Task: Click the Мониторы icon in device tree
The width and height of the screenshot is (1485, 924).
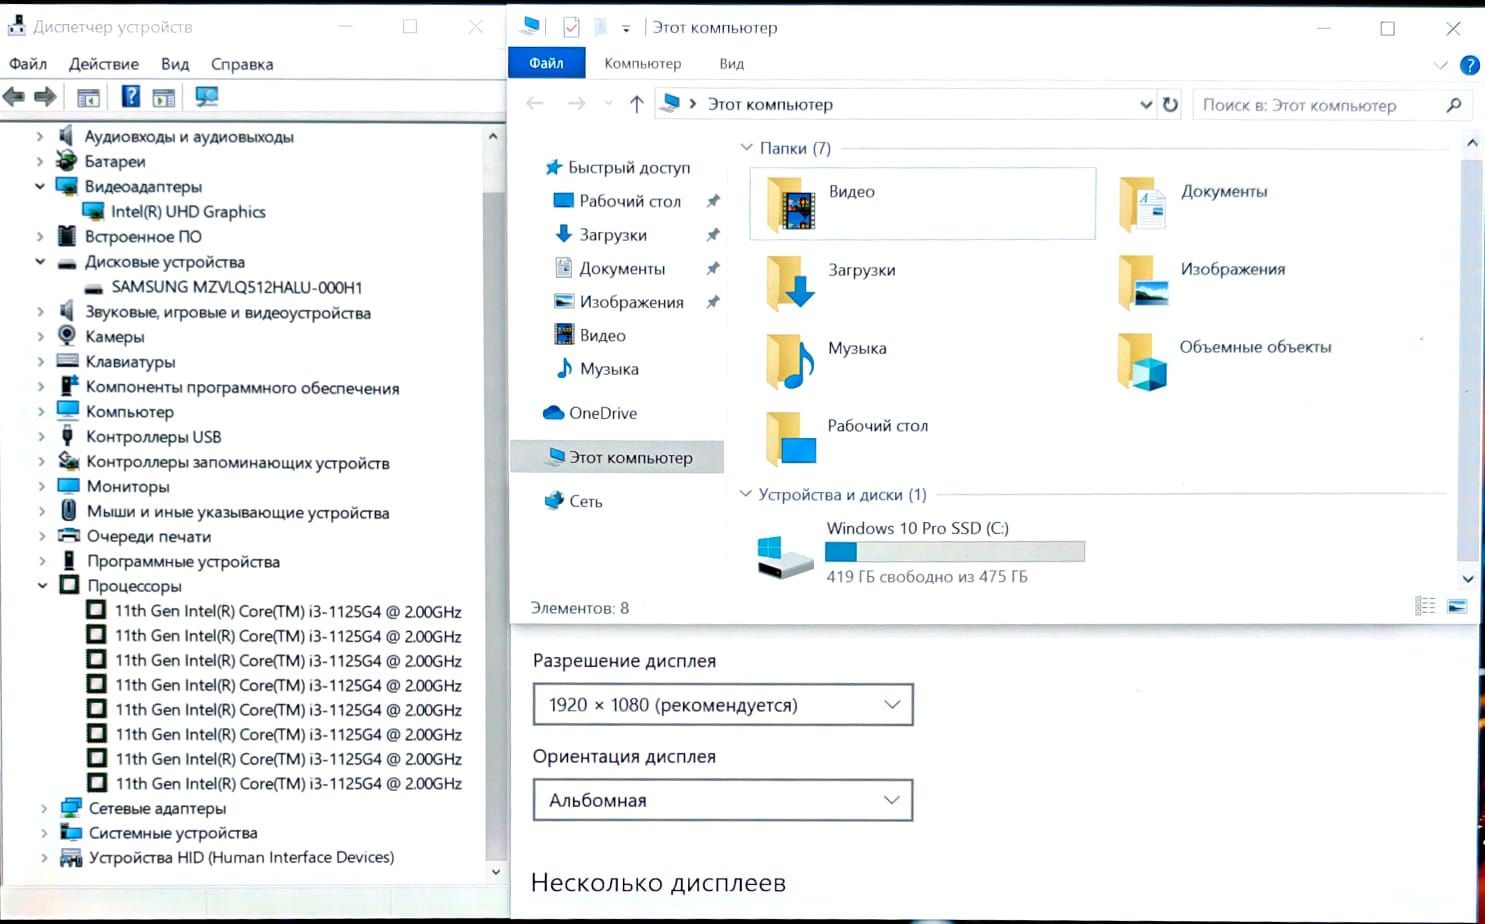Action: pos(68,486)
